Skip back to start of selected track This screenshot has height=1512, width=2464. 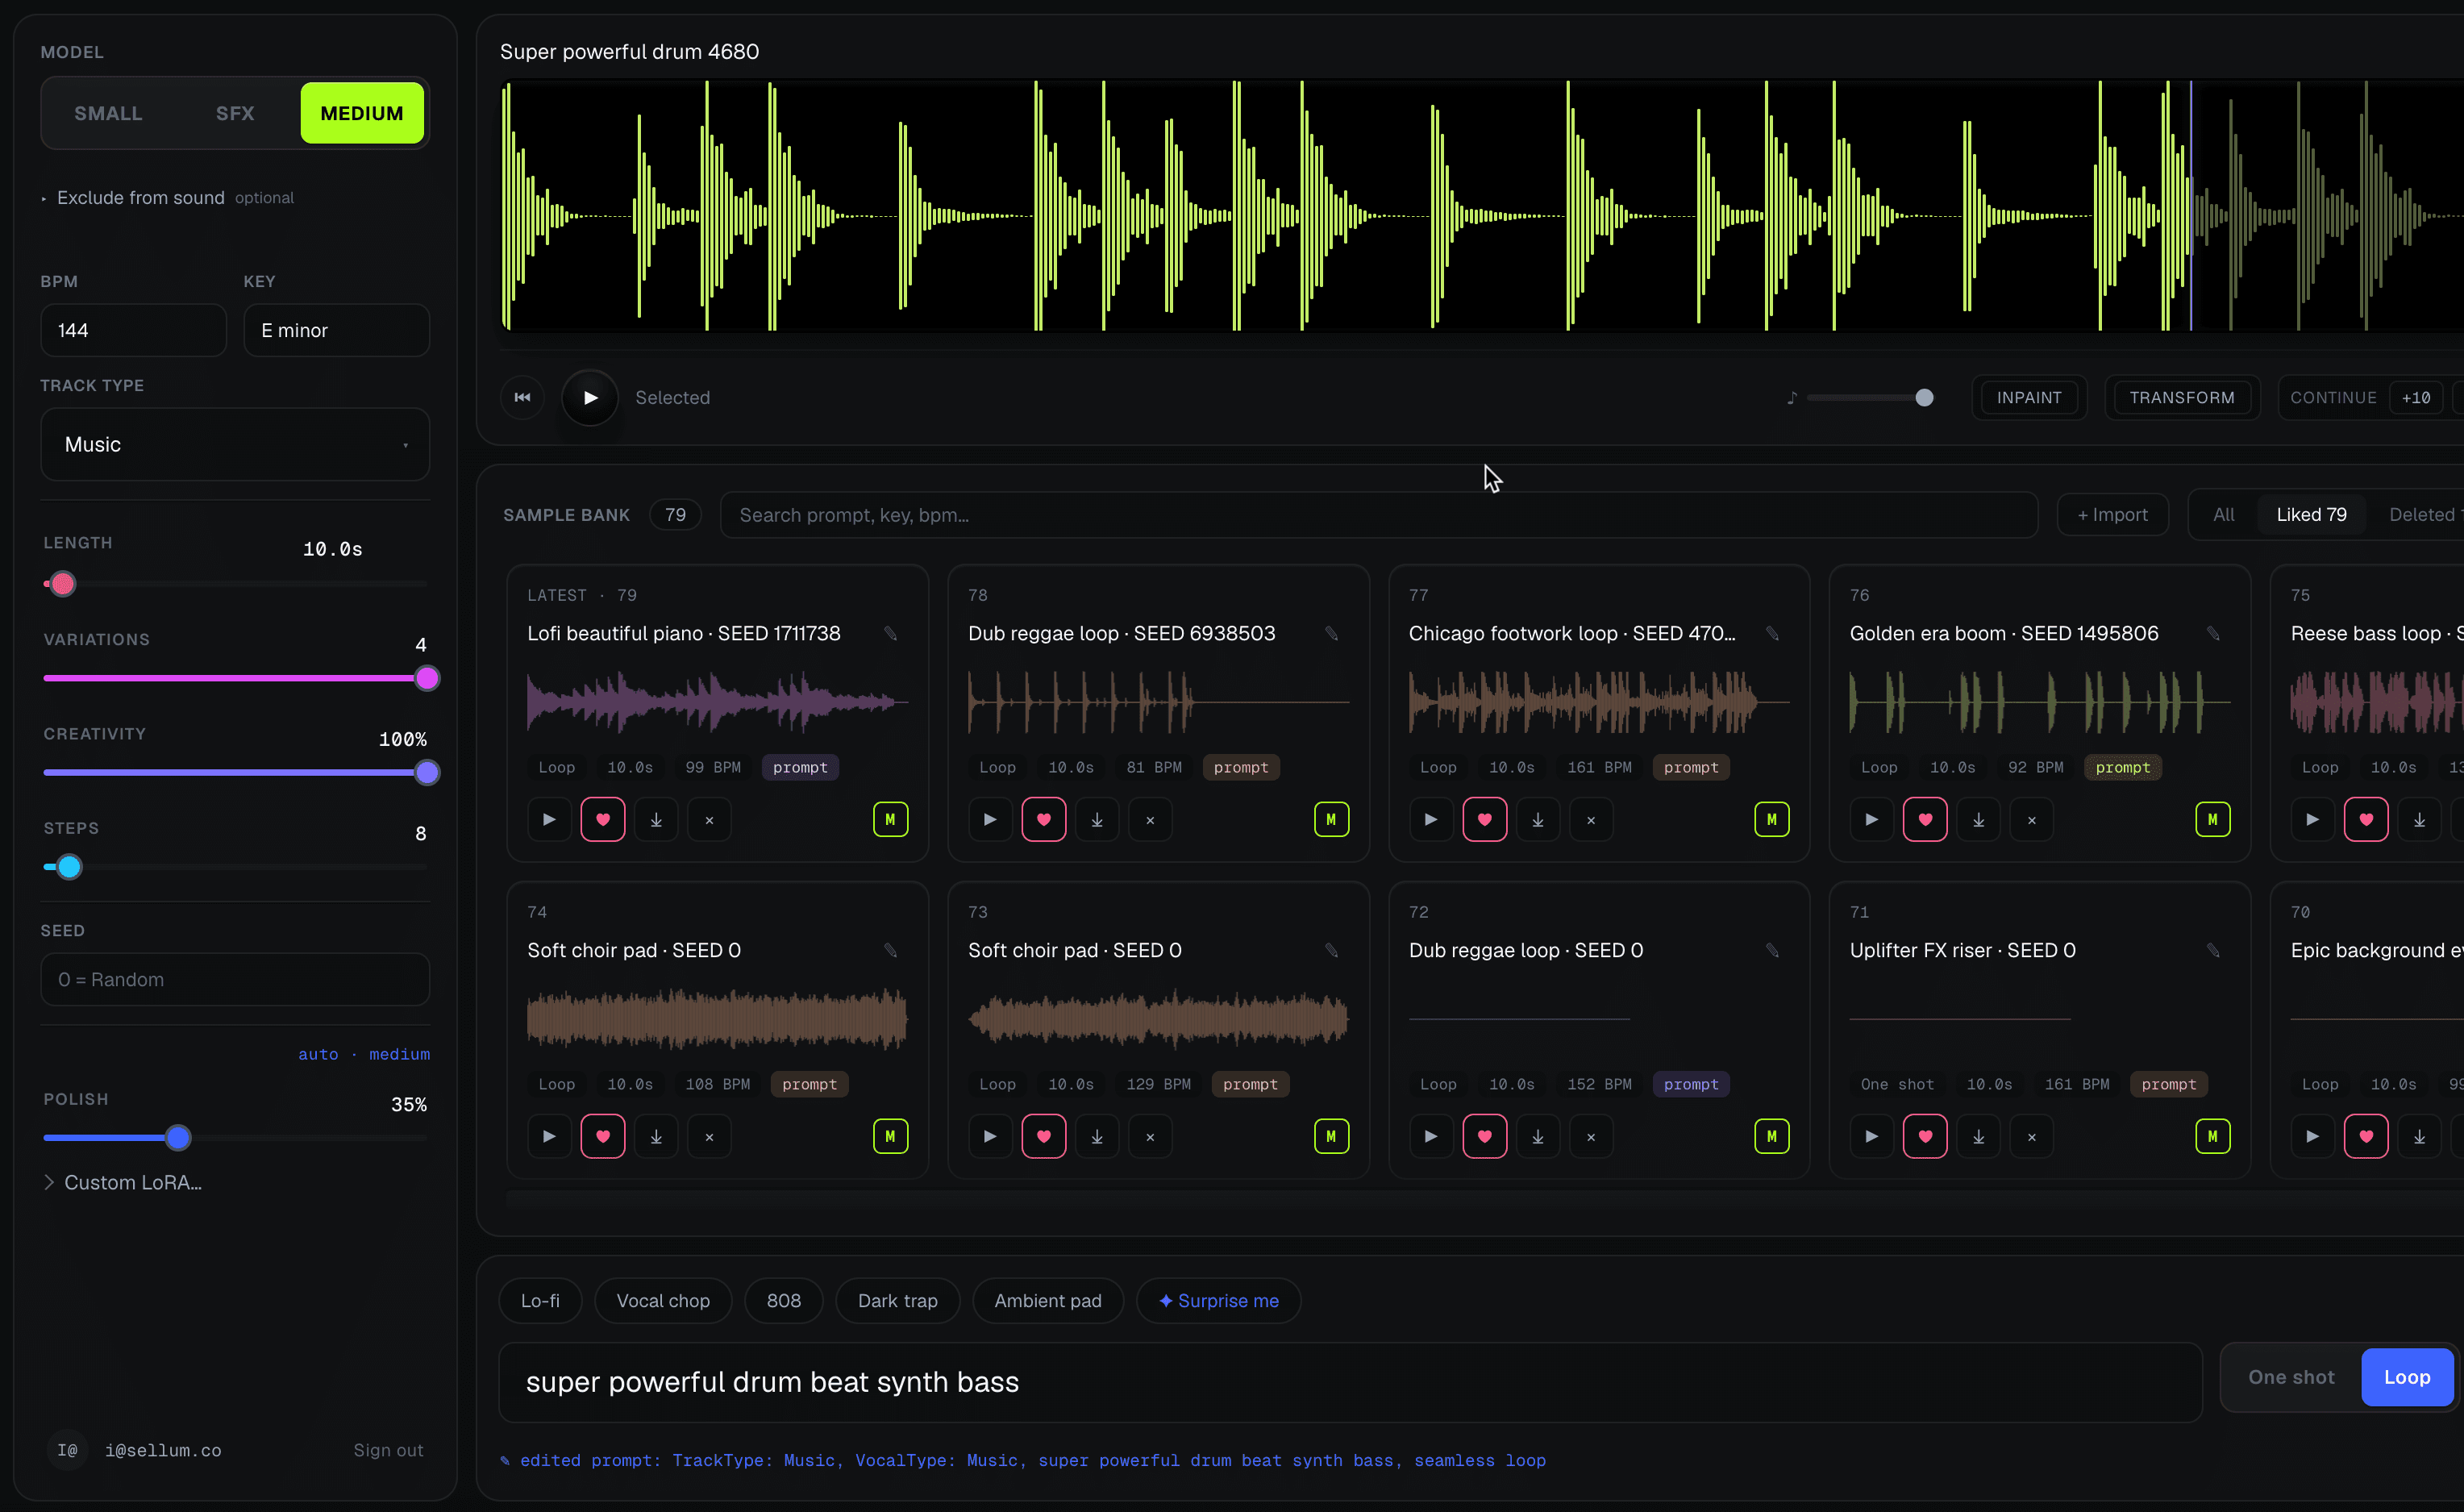pyautogui.click(x=522, y=398)
